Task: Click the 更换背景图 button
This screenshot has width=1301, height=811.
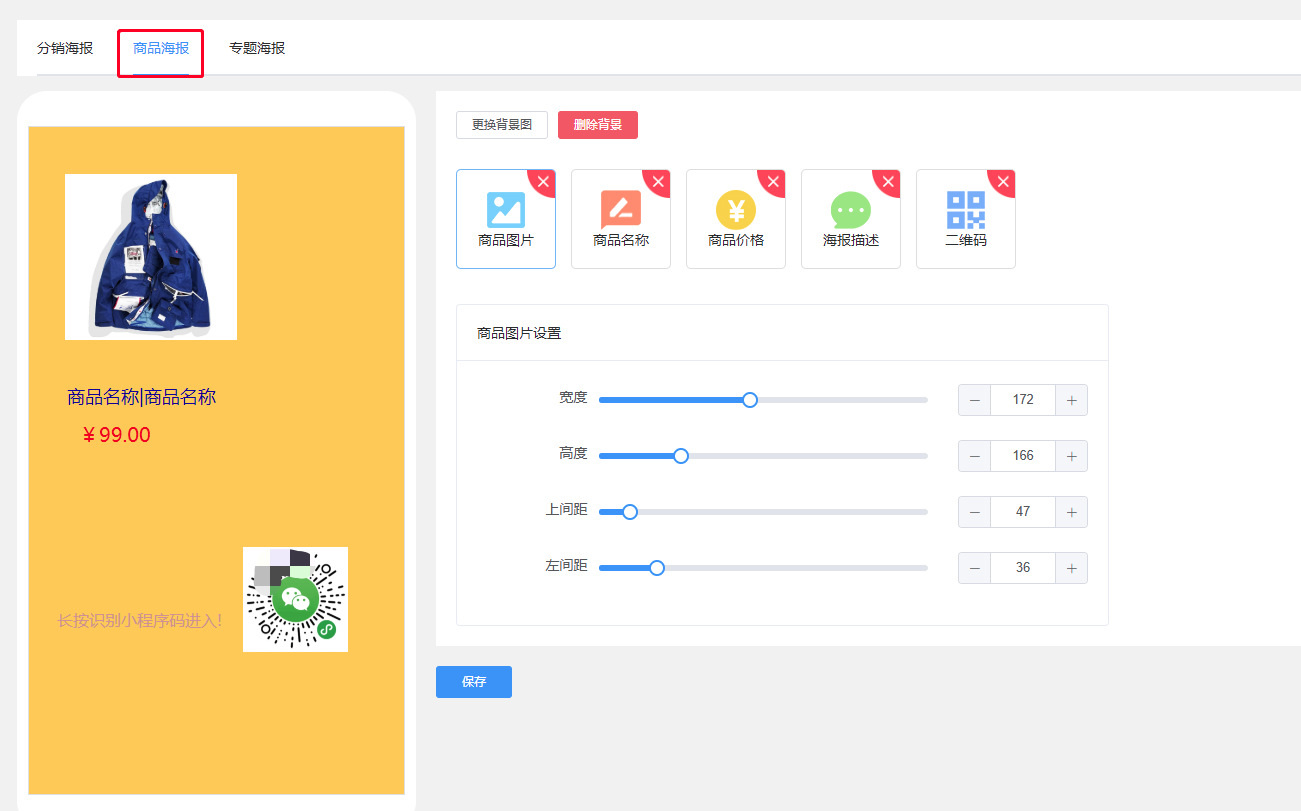Action: [x=502, y=125]
